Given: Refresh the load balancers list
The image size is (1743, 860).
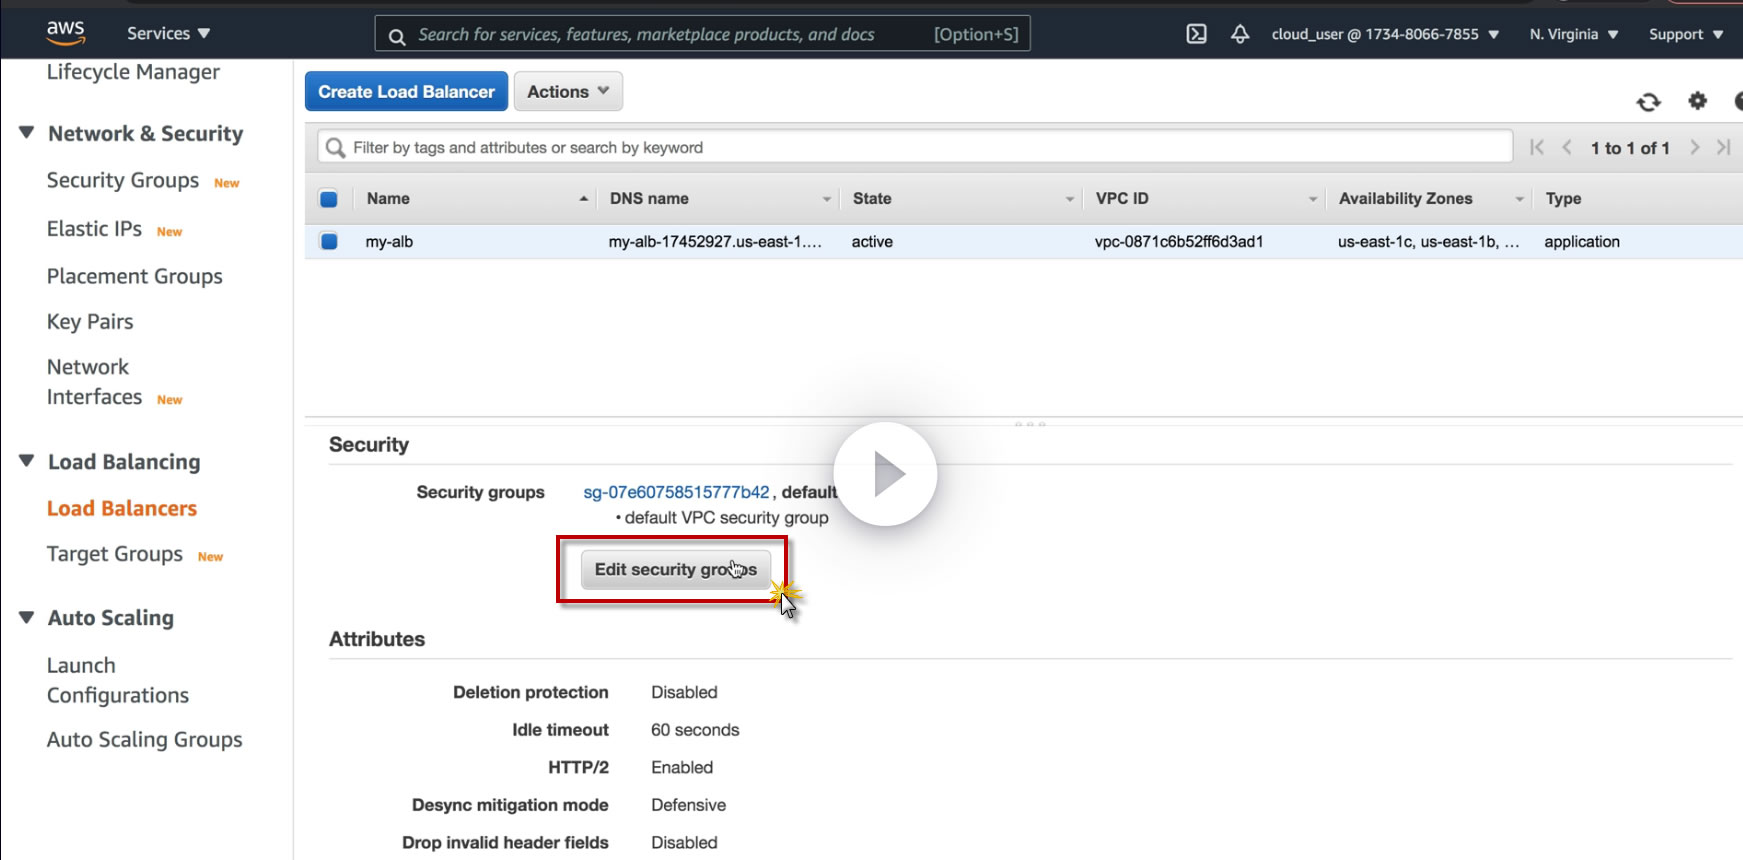Looking at the screenshot, I should tap(1648, 102).
